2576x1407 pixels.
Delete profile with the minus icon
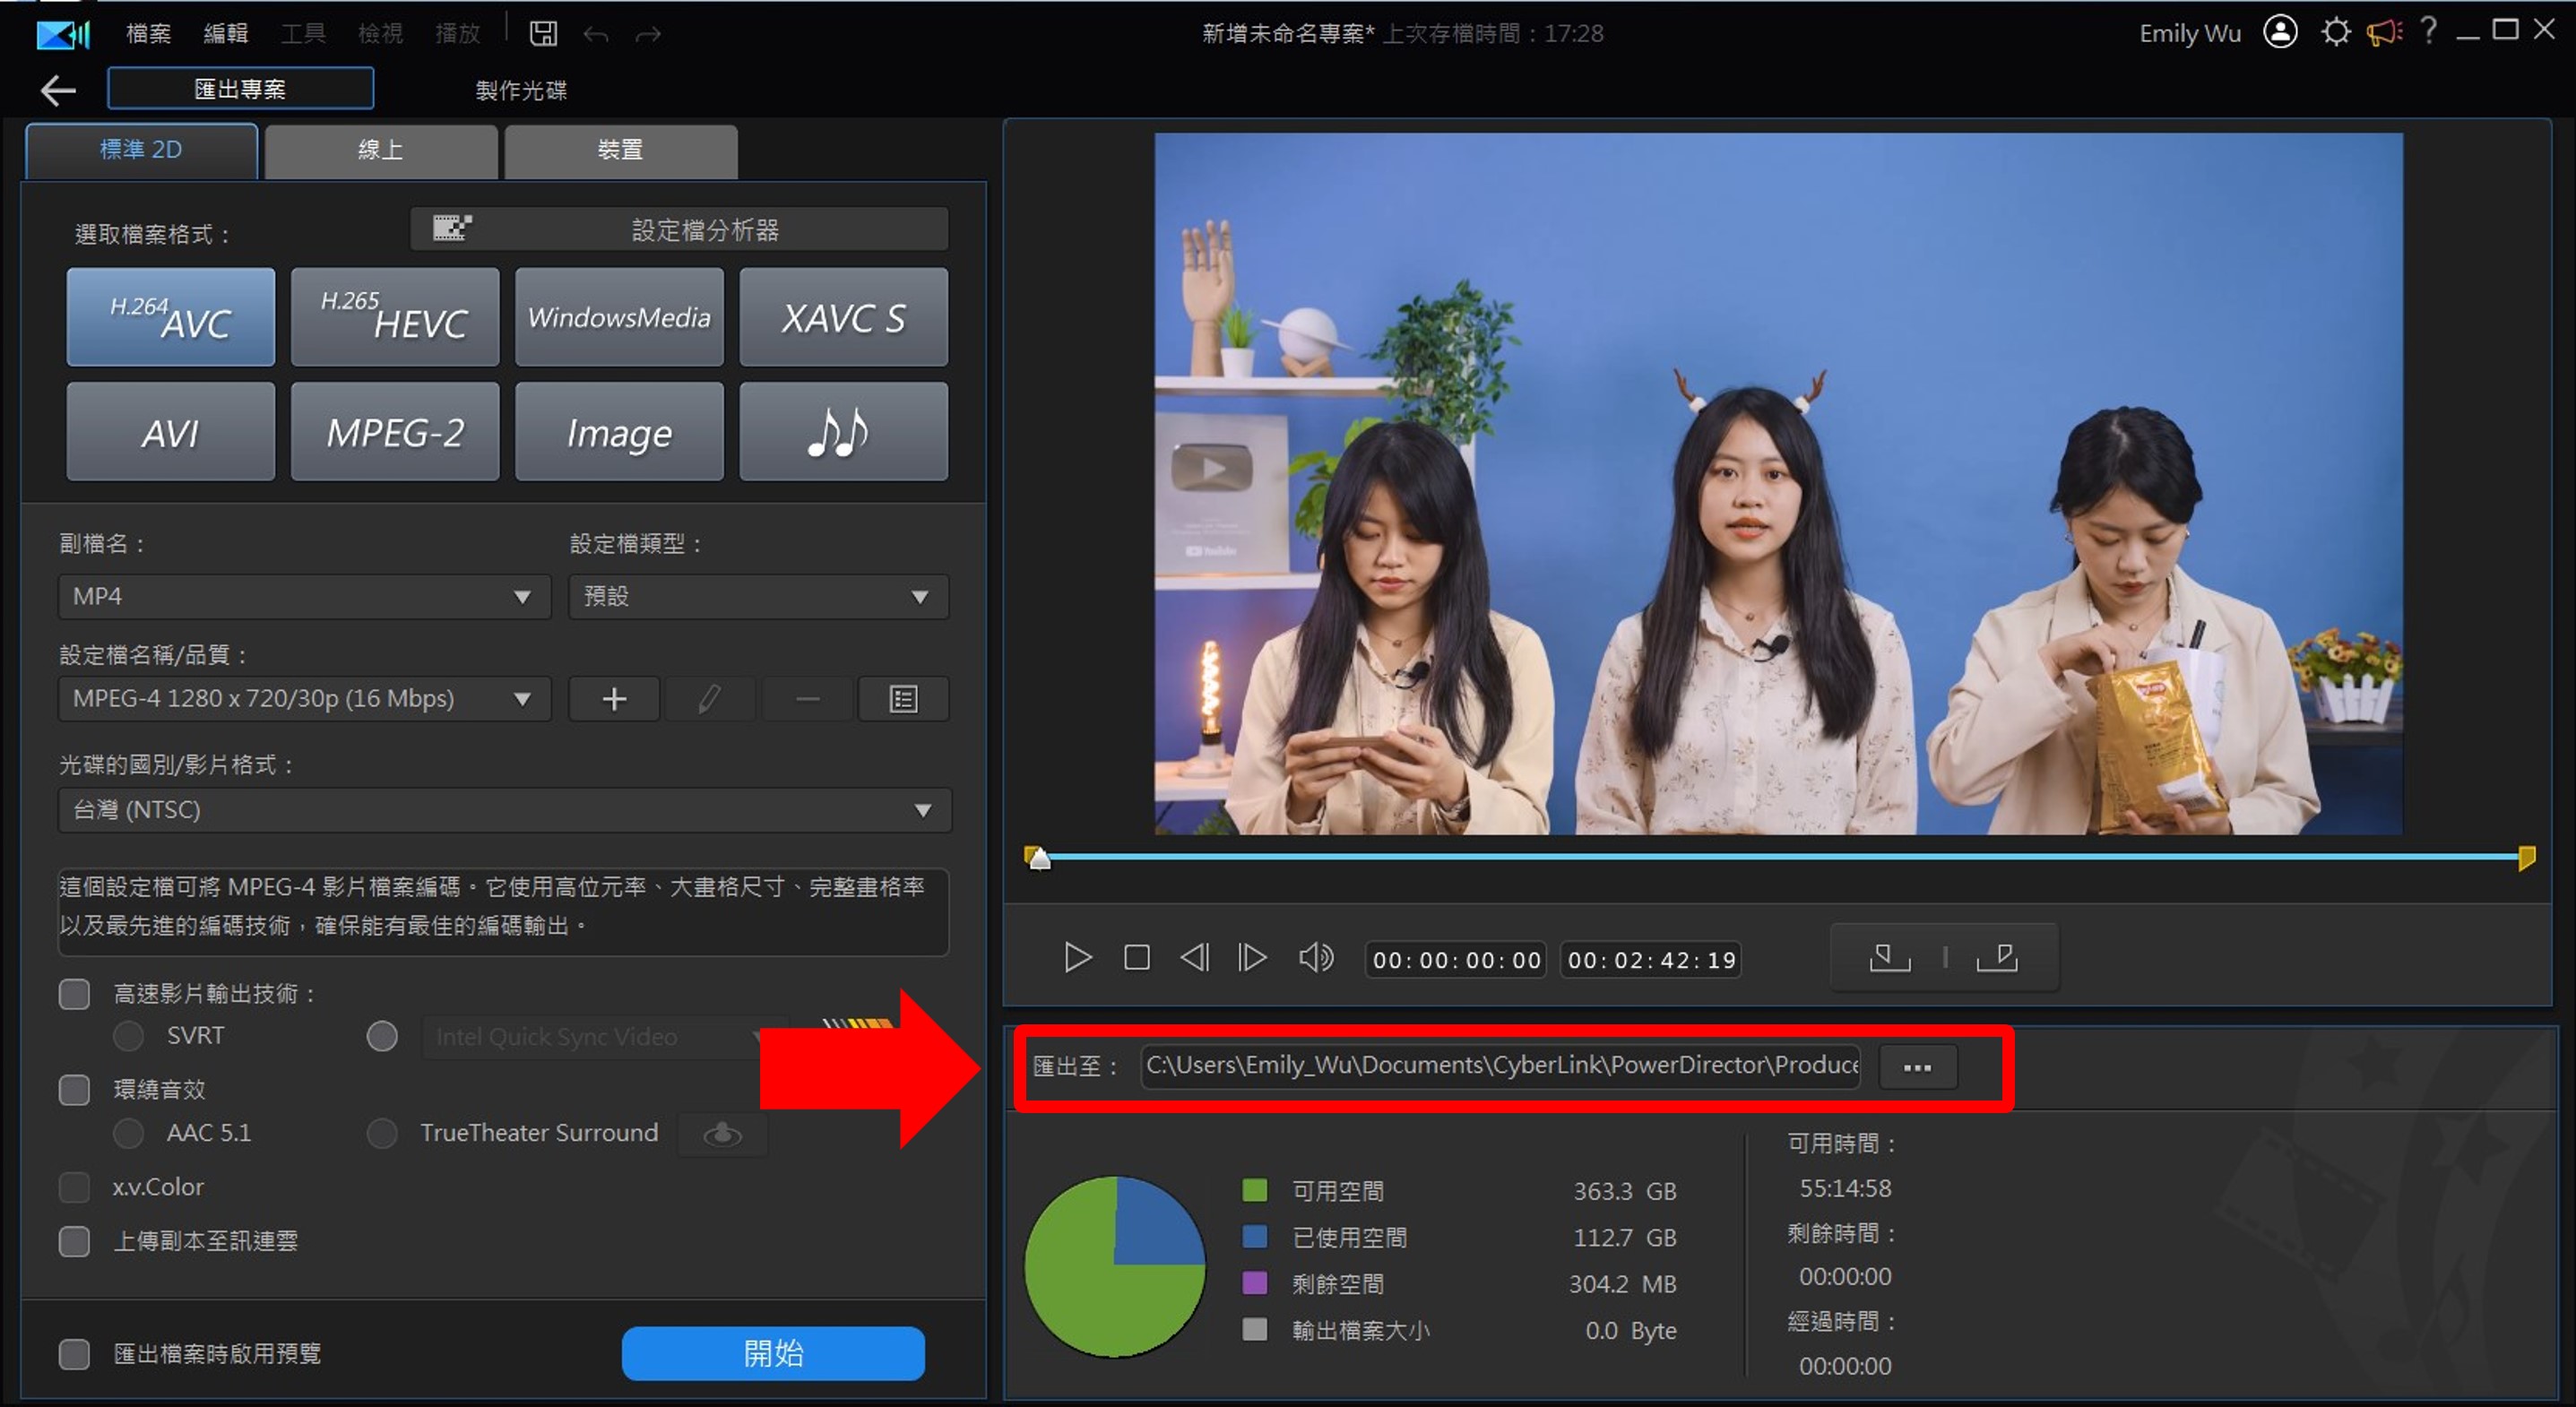(x=807, y=699)
